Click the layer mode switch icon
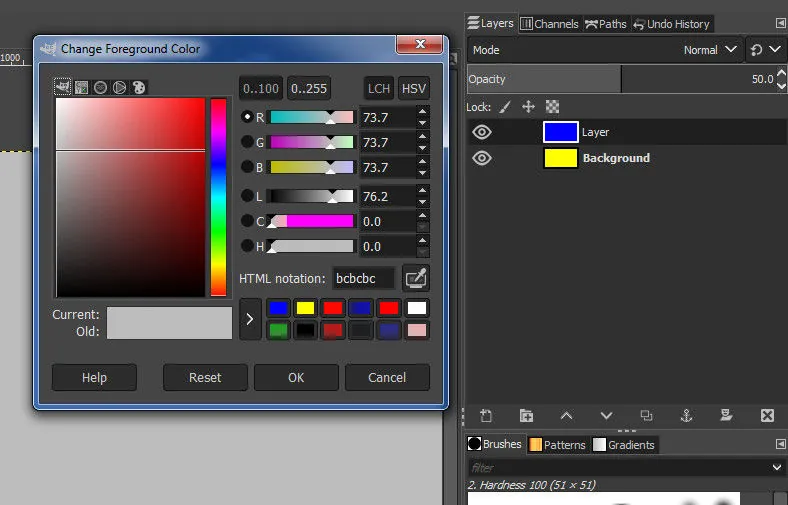The height and width of the screenshot is (505, 788). [x=756, y=50]
